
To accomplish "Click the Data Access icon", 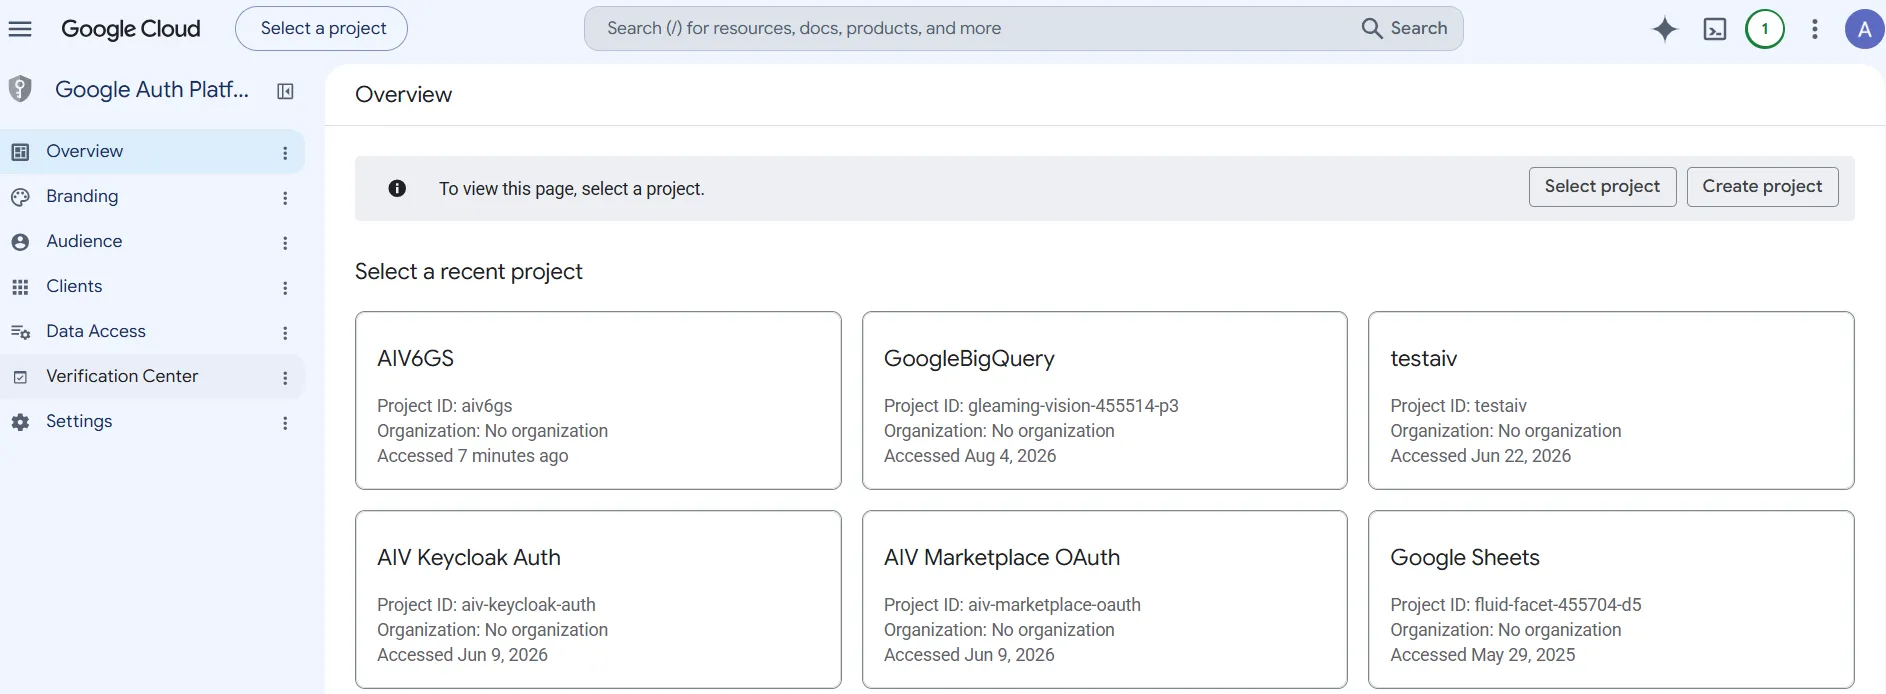I will (20, 332).
